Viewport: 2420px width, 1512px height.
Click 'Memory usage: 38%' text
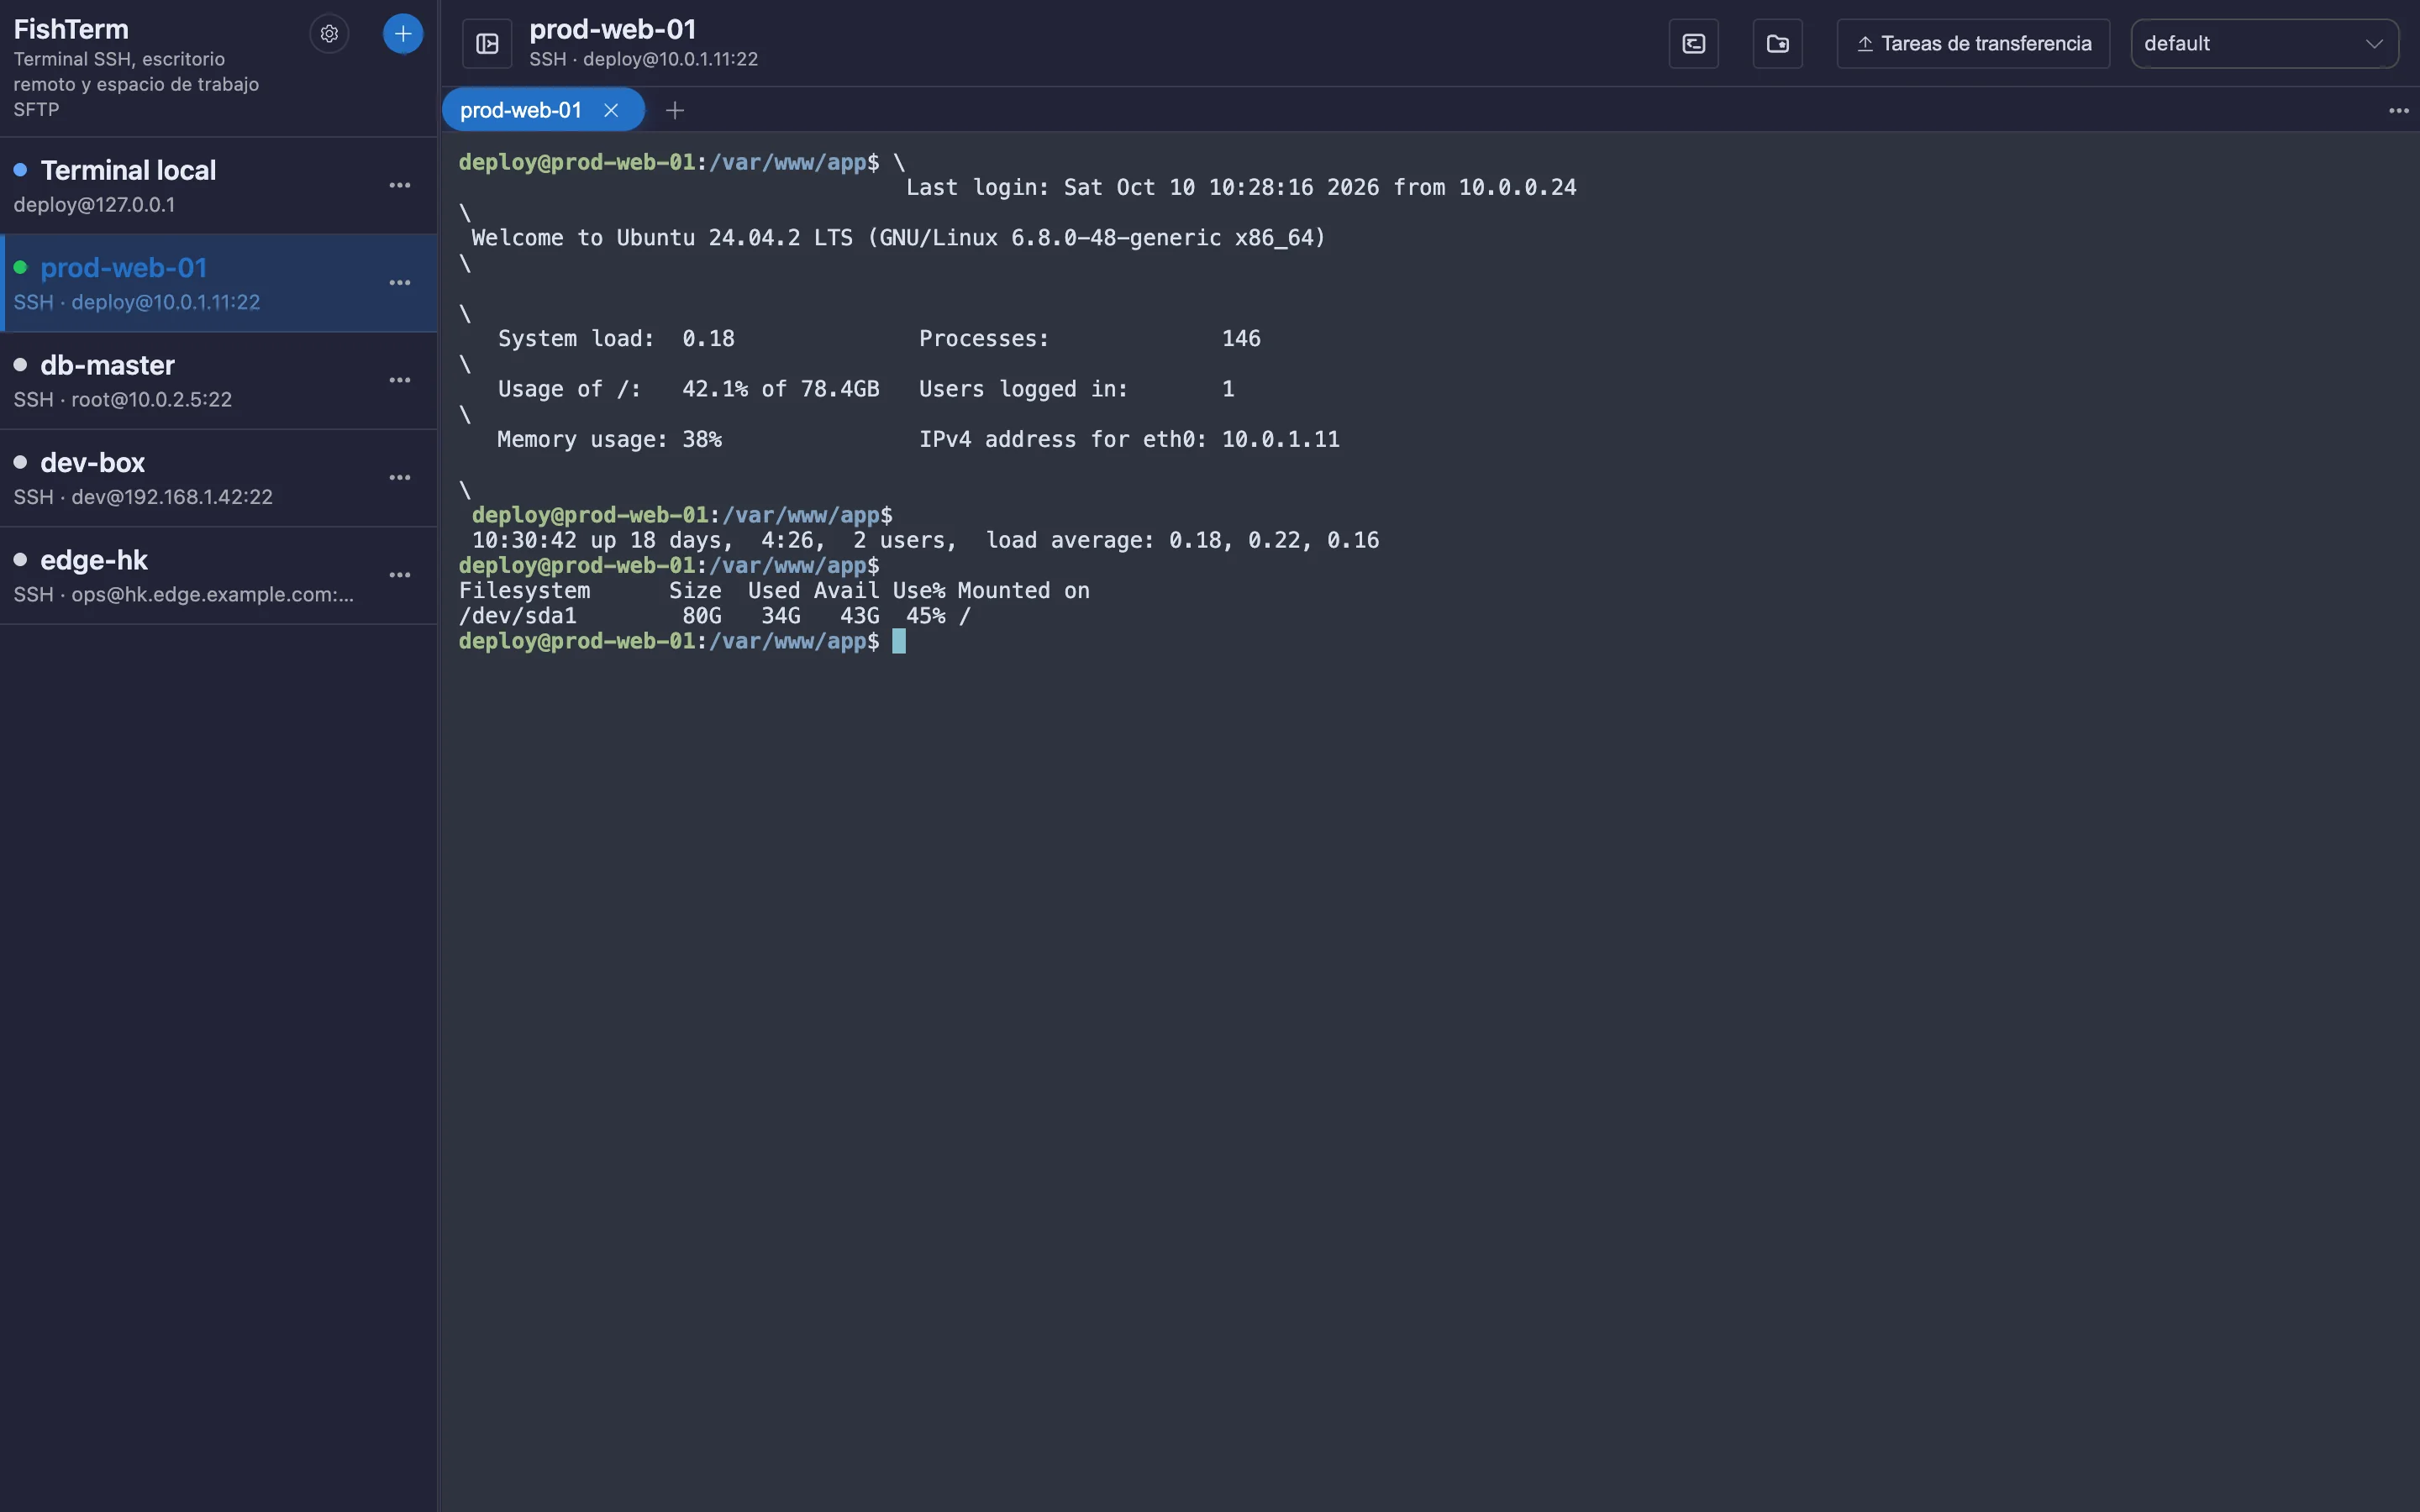[609, 440]
